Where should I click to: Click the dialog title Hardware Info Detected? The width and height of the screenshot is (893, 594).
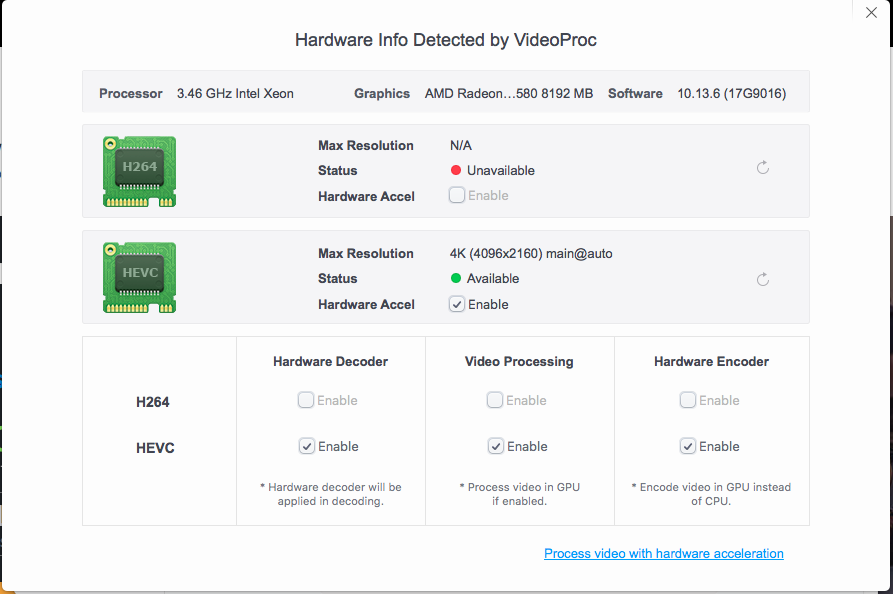(446, 40)
